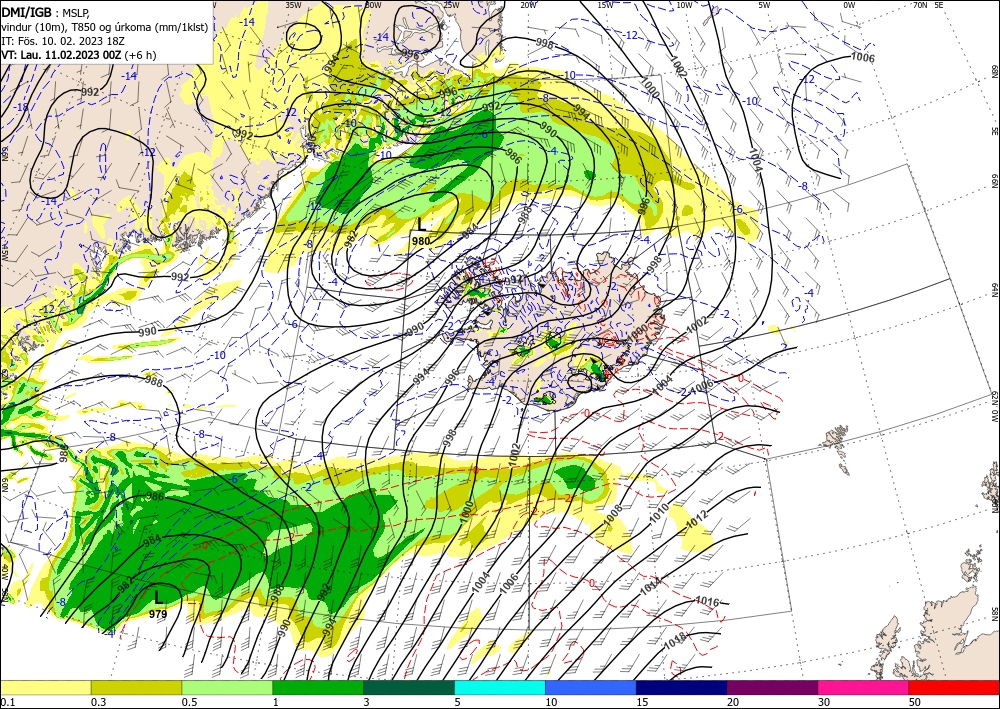
Task: Select the medium green 1–3 legend swatch
Action: click(318, 687)
